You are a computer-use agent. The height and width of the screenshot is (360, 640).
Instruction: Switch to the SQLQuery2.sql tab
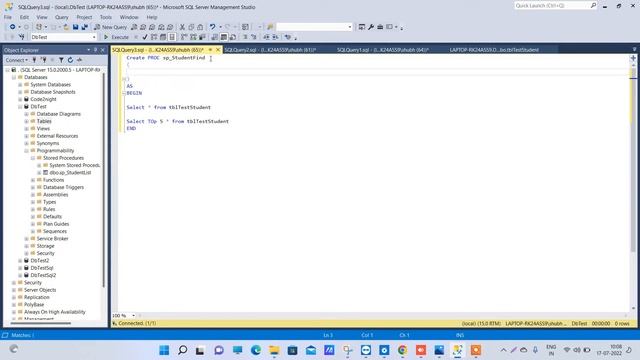(x=270, y=50)
